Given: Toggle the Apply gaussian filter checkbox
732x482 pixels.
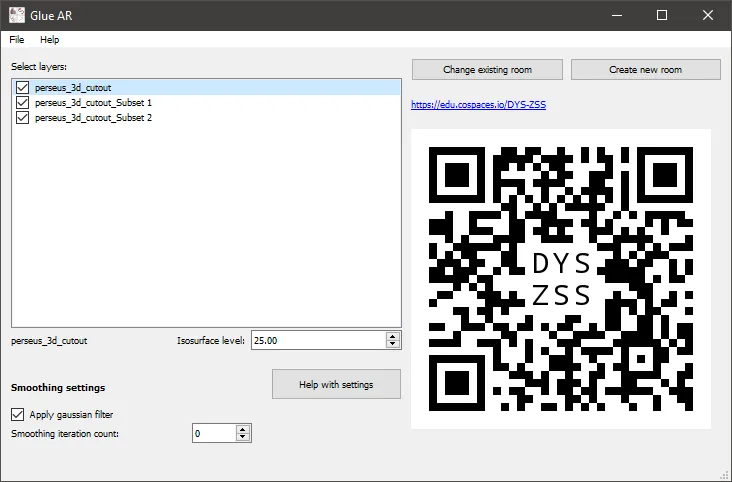Looking at the screenshot, I should pos(17,414).
